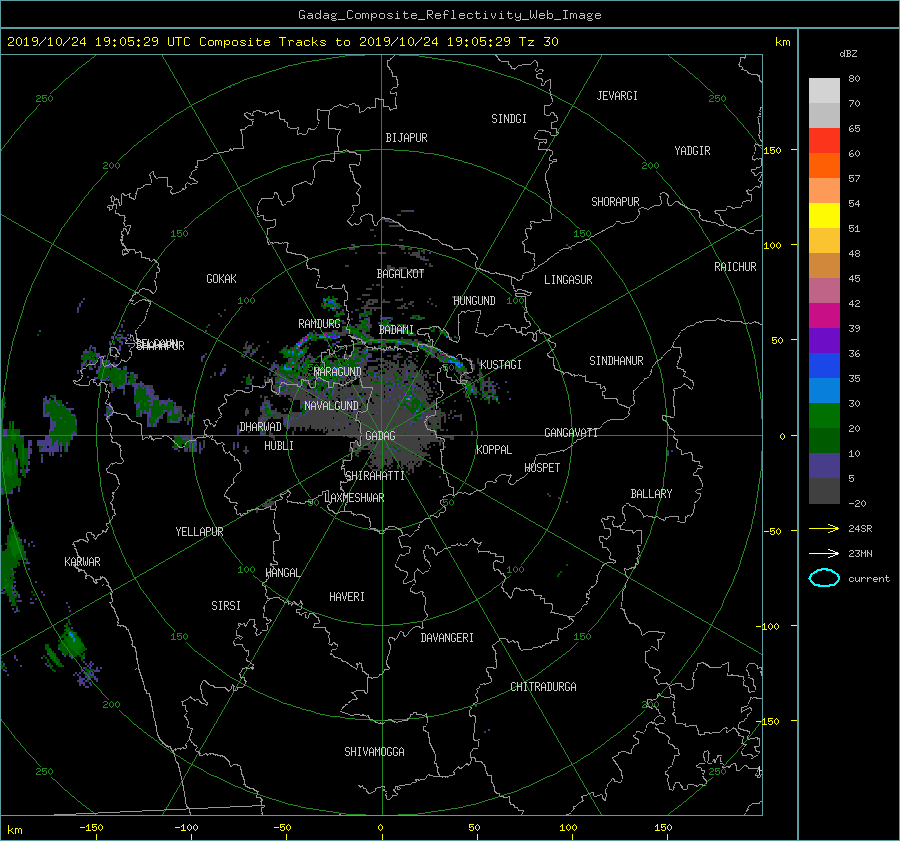
Task: Click the GOKAK city label
Action: tap(221, 279)
